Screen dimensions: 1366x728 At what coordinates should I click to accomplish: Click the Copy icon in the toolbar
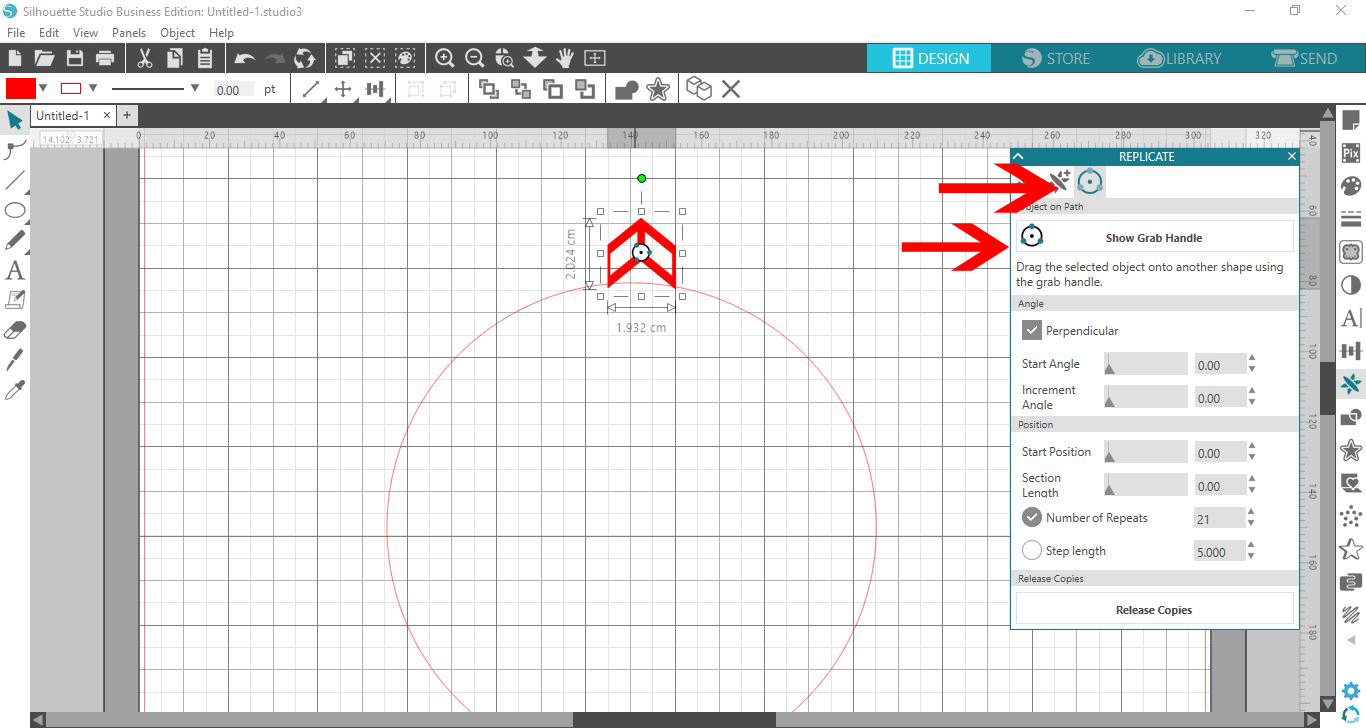coord(174,58)
